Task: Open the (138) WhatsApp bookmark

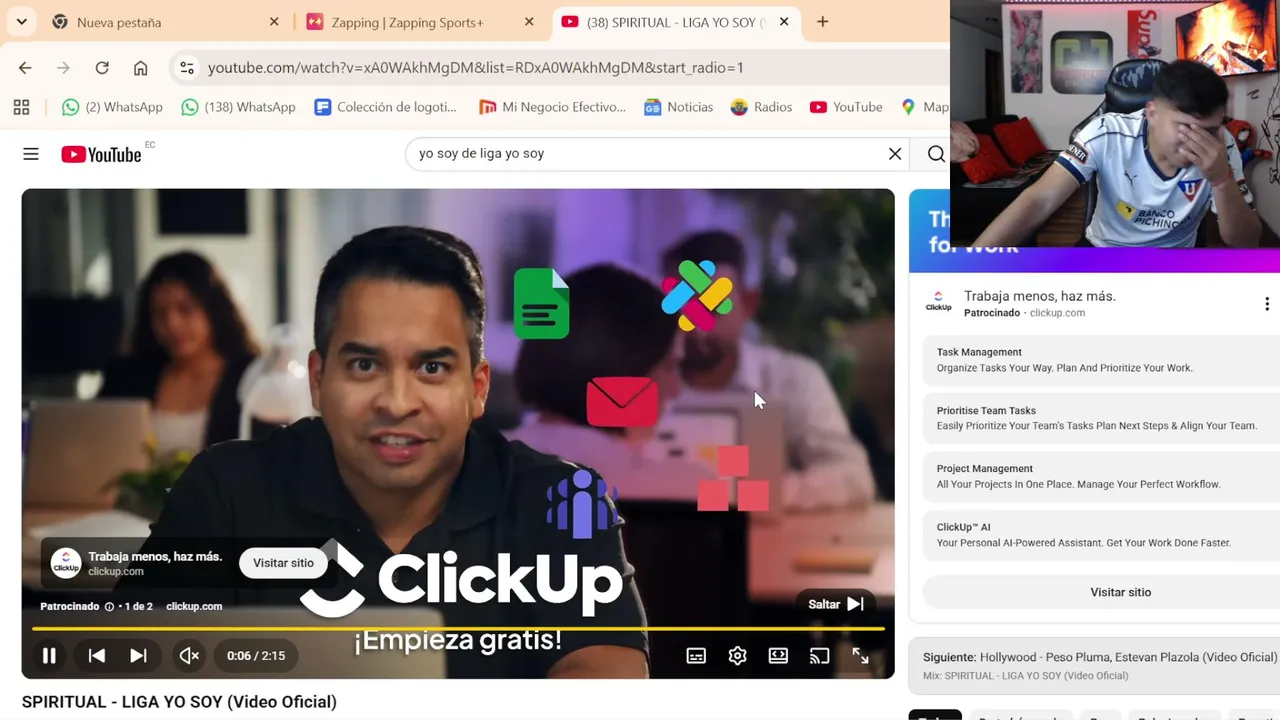Action: pos(238,107)
